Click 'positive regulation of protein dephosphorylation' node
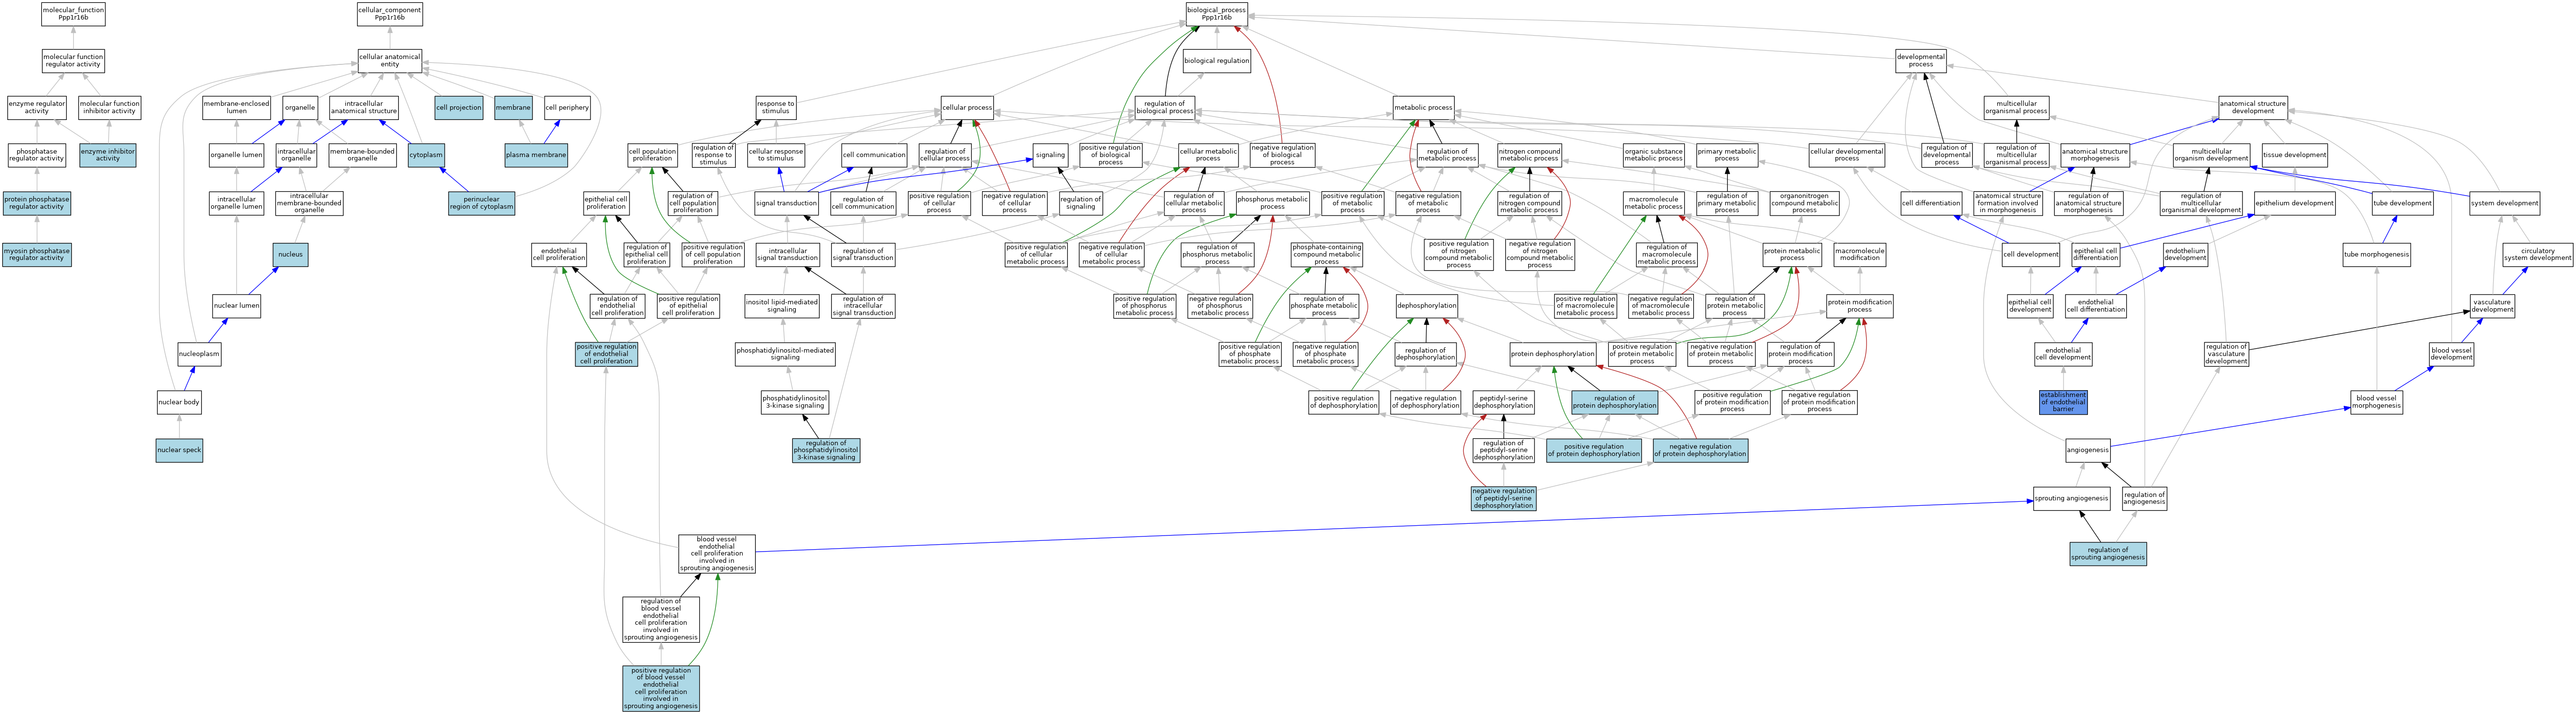 tap(1594, 450)
